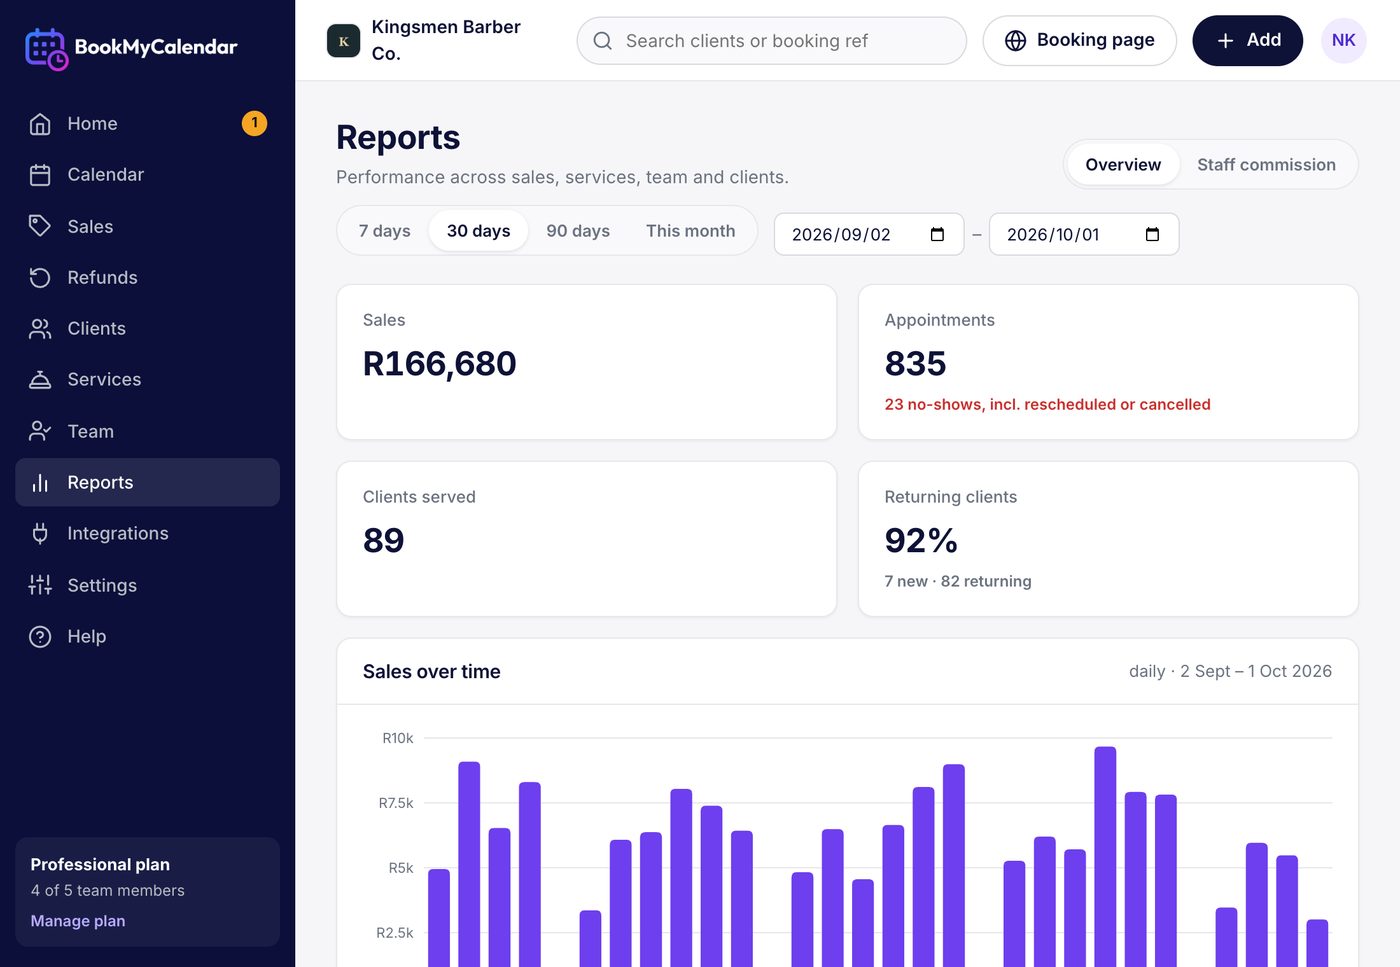Click the Clients served value 89
The image size is (1400, 967).
(x=383, y=541)
